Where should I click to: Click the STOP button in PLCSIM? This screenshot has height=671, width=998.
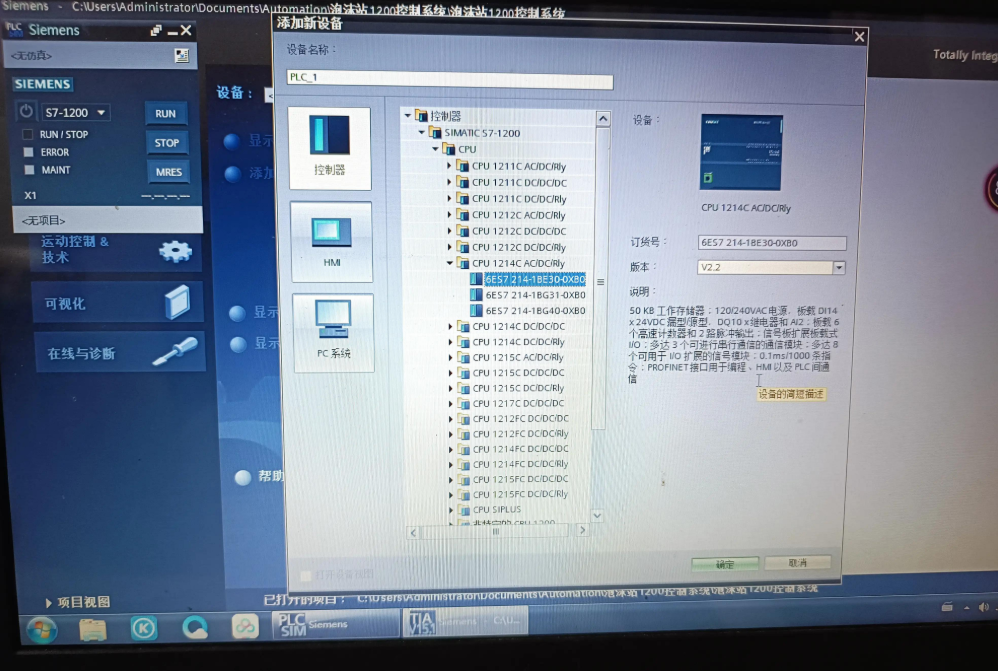(x=167, y=143)
